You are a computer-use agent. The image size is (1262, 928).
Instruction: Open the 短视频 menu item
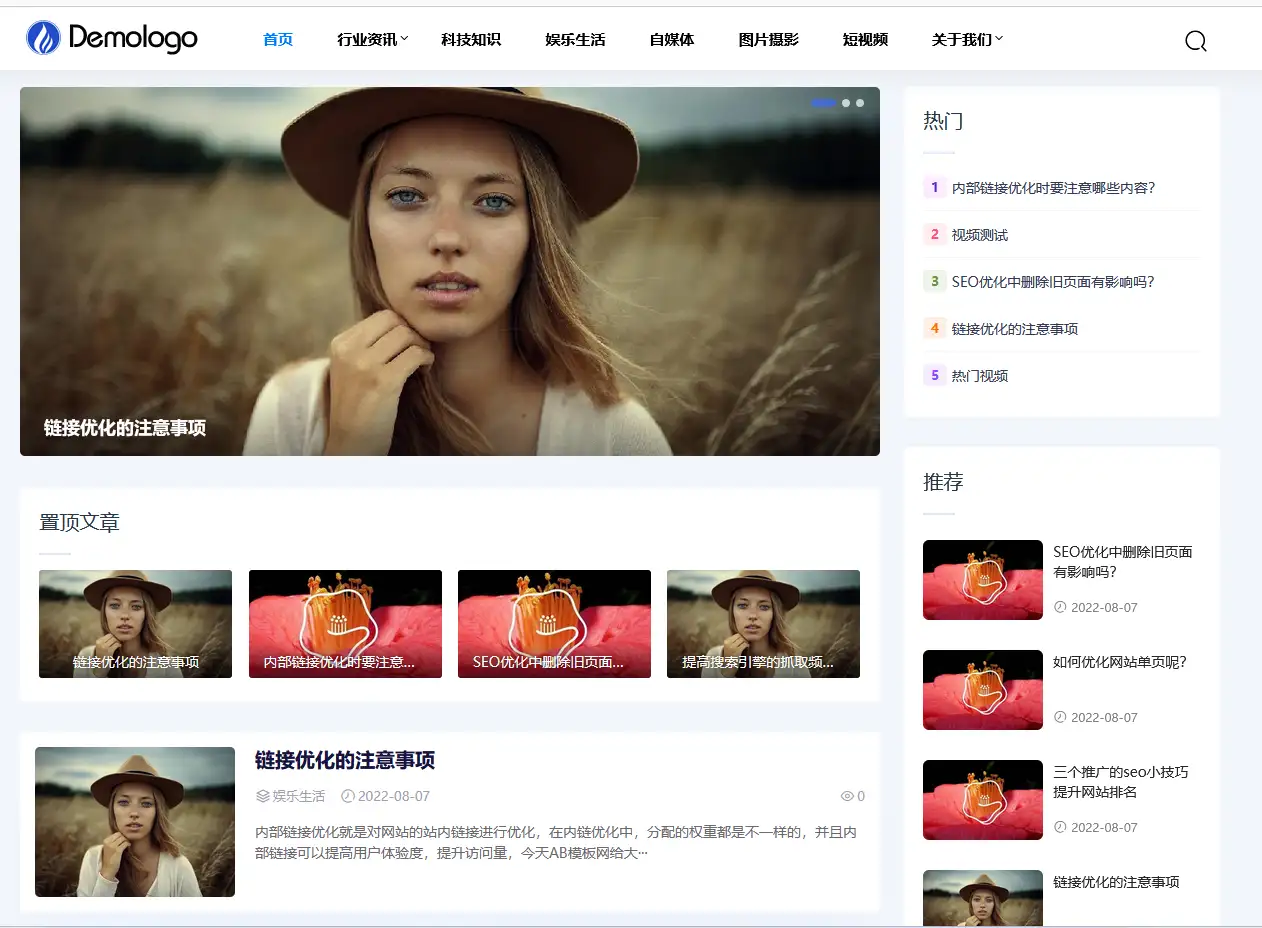pyautogui.click(x=865, y=40)
